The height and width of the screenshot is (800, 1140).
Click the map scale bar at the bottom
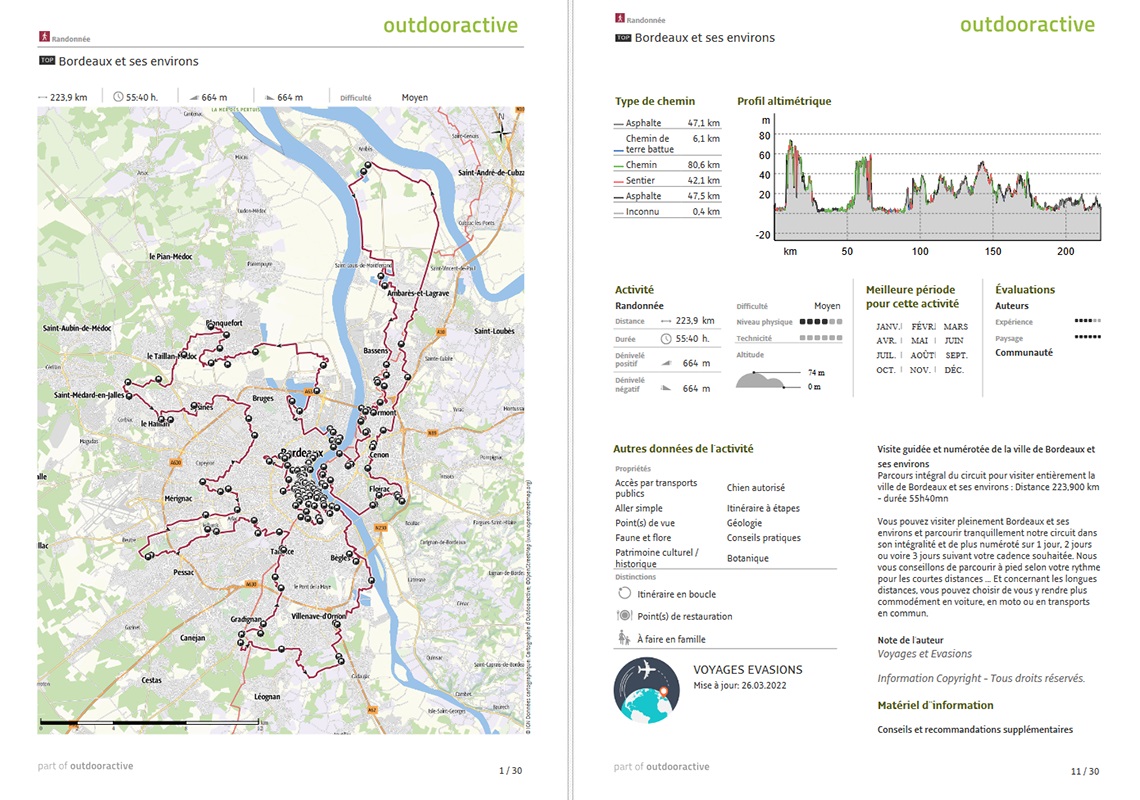pyautogui.click(x=150, y=721)
